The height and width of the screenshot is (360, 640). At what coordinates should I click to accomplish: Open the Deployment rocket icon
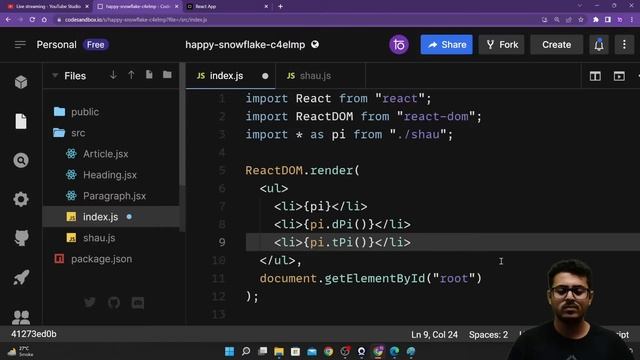coord(21,278)
